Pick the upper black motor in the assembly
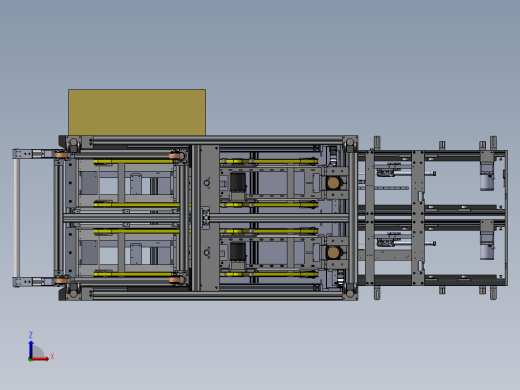This screenshot has height=390, width=520. point(238,182)
